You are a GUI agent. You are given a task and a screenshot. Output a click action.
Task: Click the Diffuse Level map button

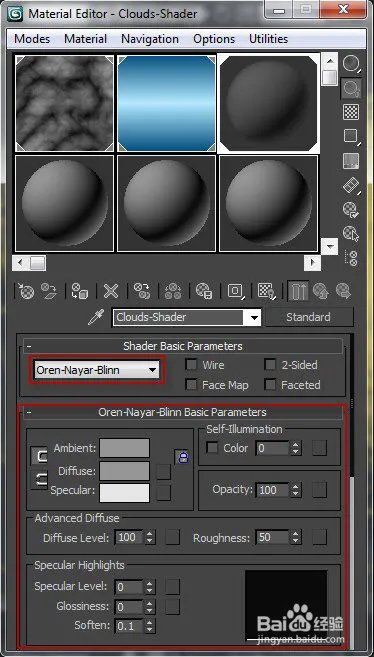[x=173, y=537]
